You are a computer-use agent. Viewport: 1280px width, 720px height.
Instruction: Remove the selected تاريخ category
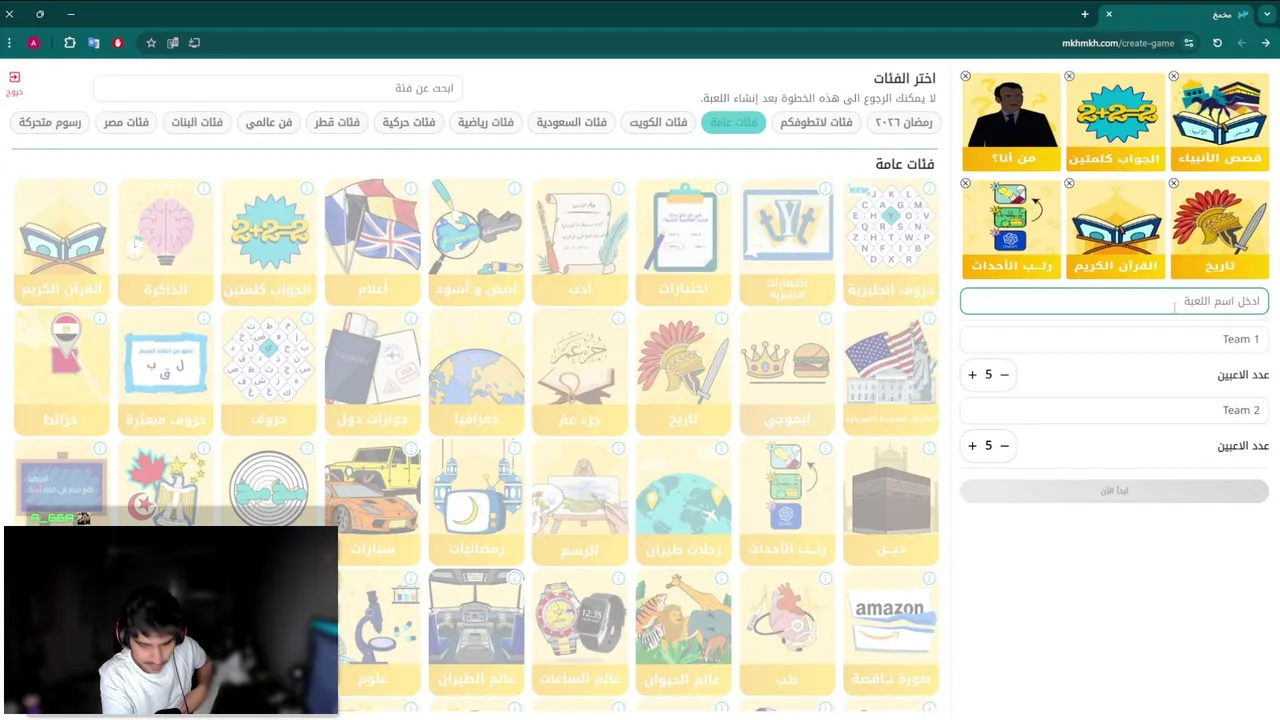tap(1174, 183)
